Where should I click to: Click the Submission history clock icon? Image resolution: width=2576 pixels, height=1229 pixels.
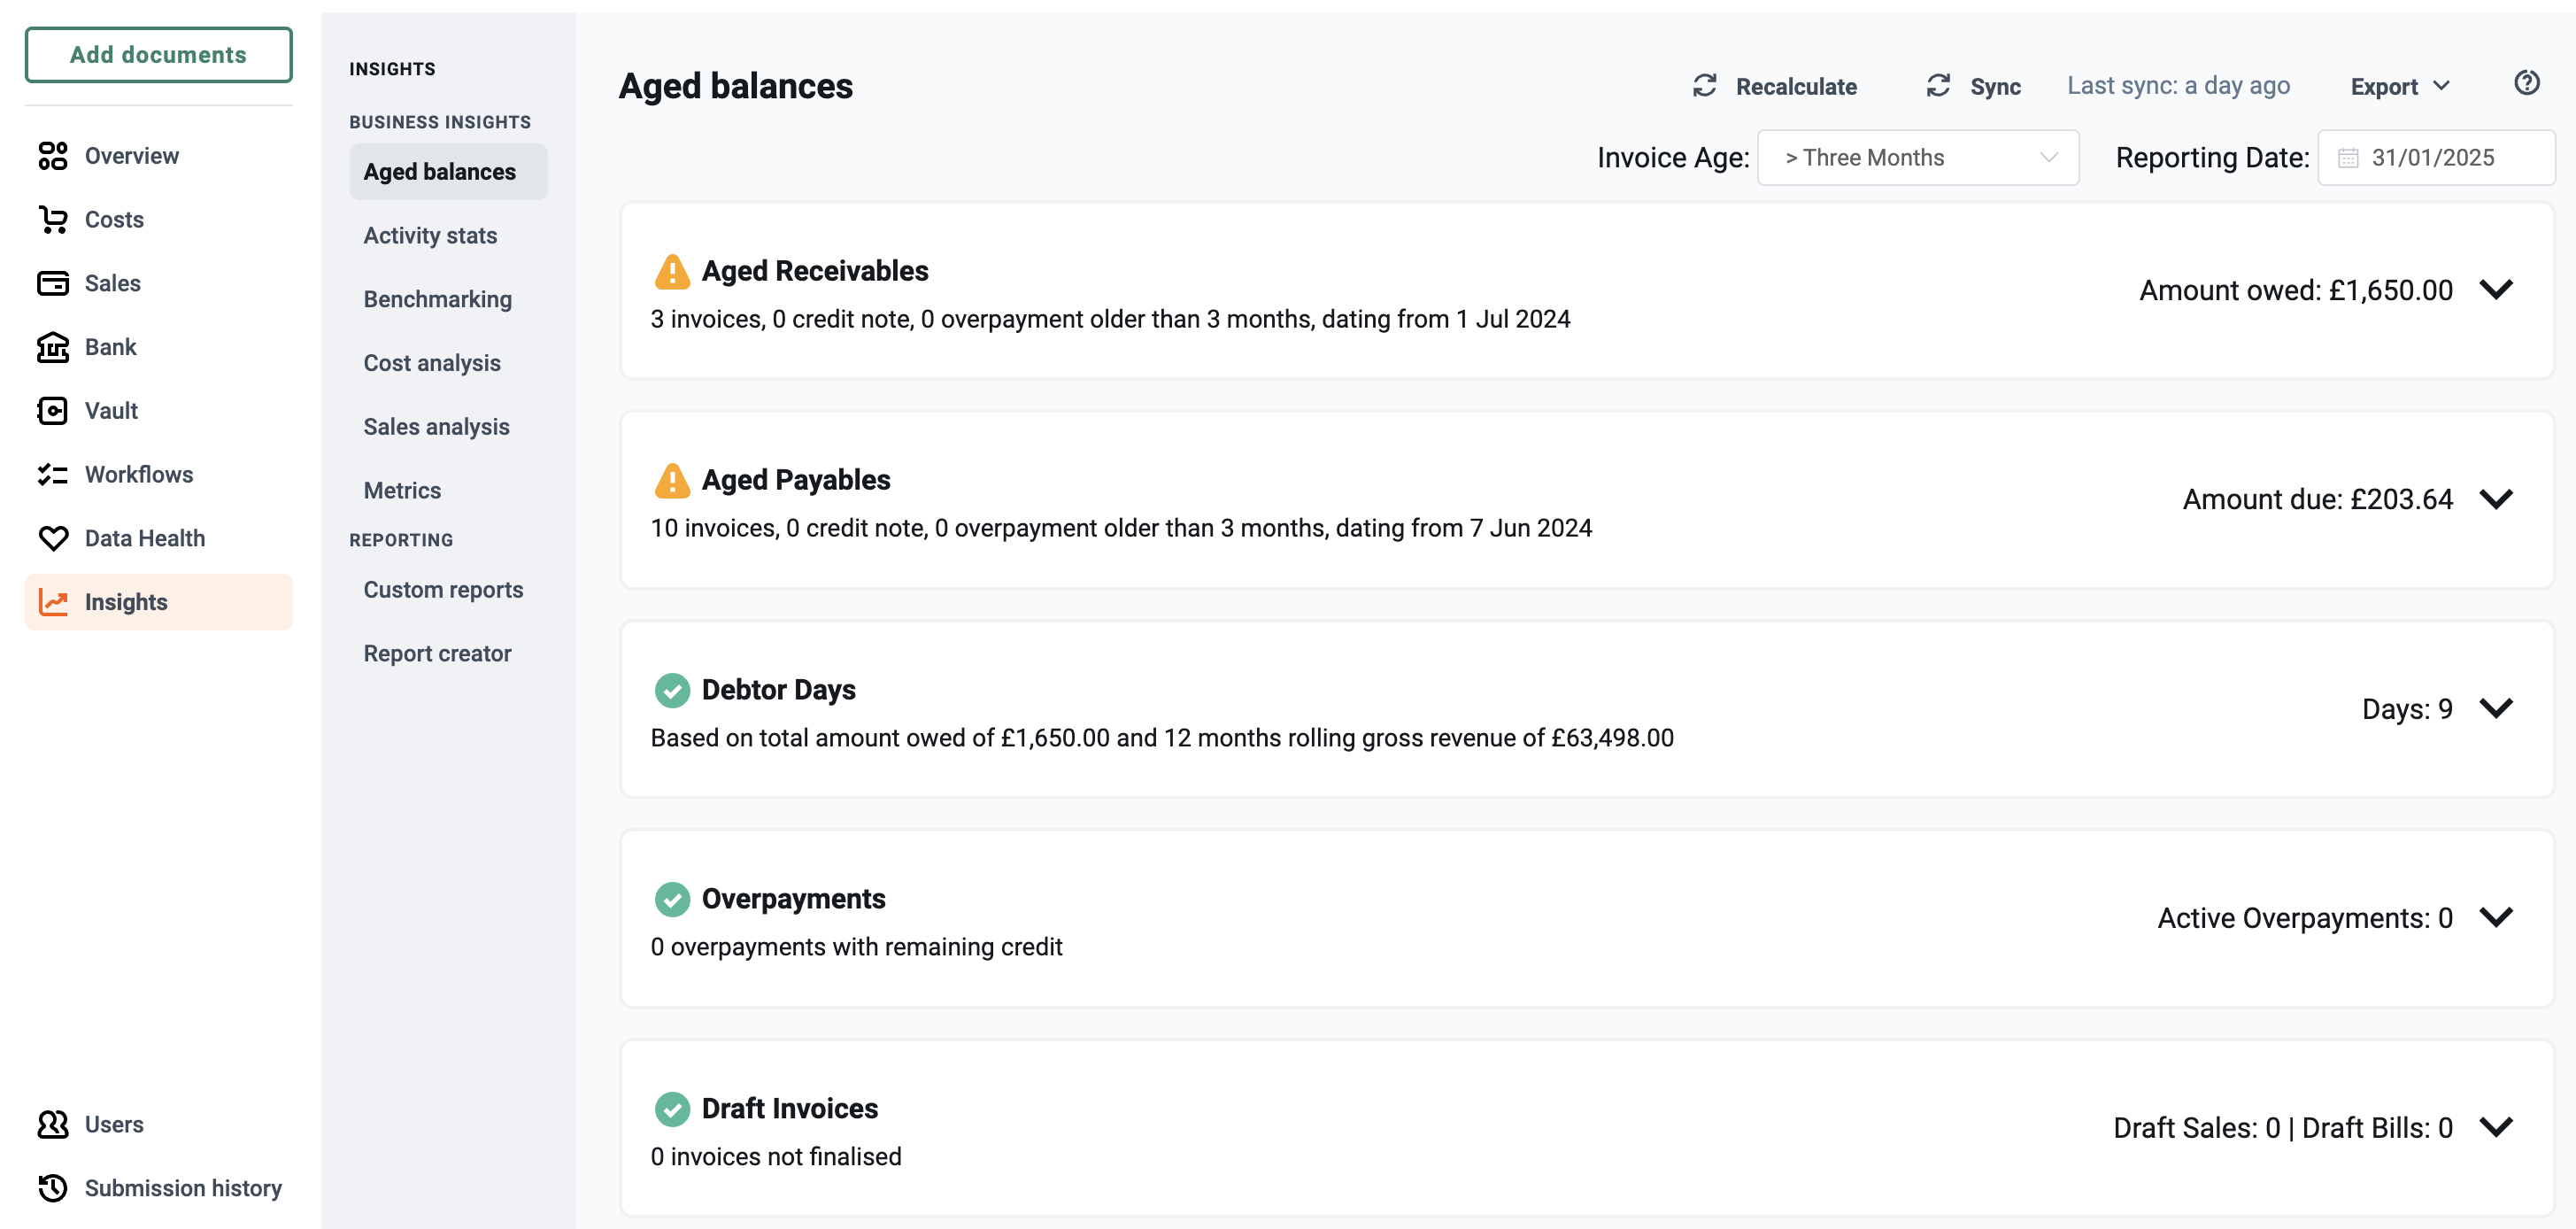tap(53, 1188)
